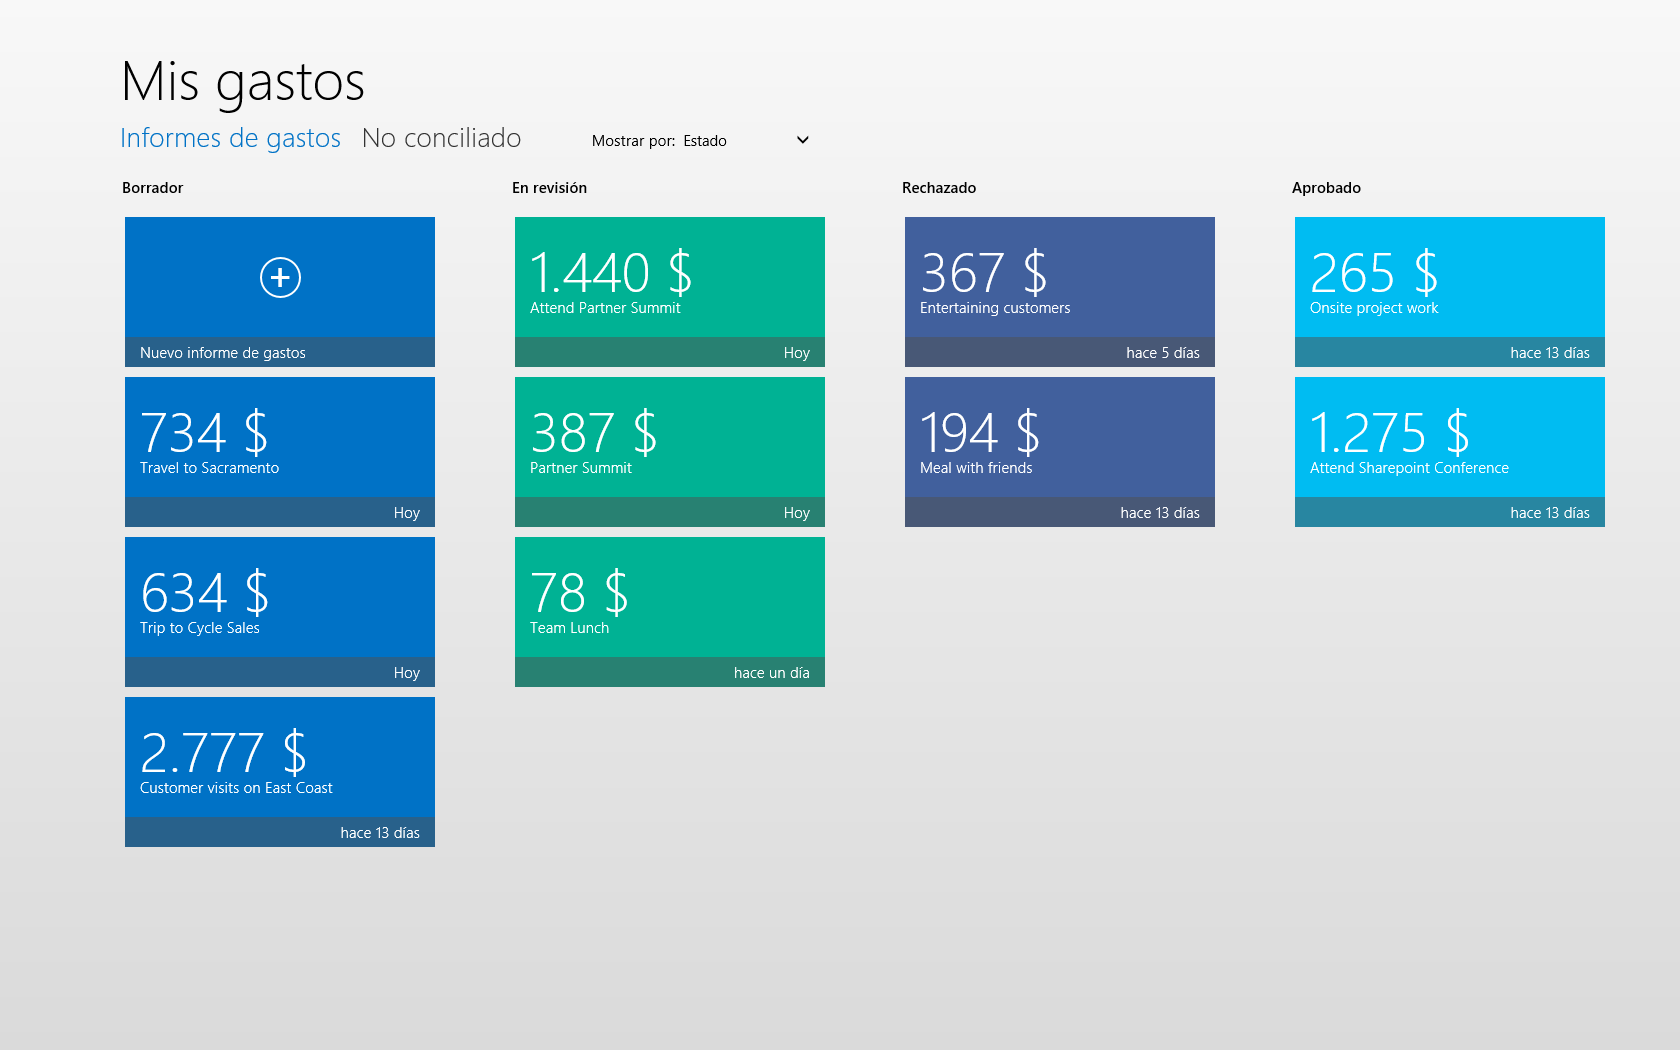Click the En revisión column header
Viewport: 1680px width, 1050px height.
tap(549, 188)
